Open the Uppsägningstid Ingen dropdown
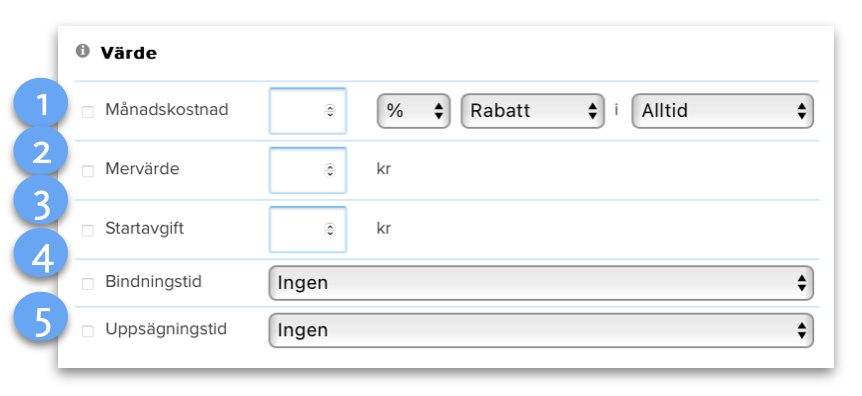Screen dimensions: 862x396 coord(541,331)
